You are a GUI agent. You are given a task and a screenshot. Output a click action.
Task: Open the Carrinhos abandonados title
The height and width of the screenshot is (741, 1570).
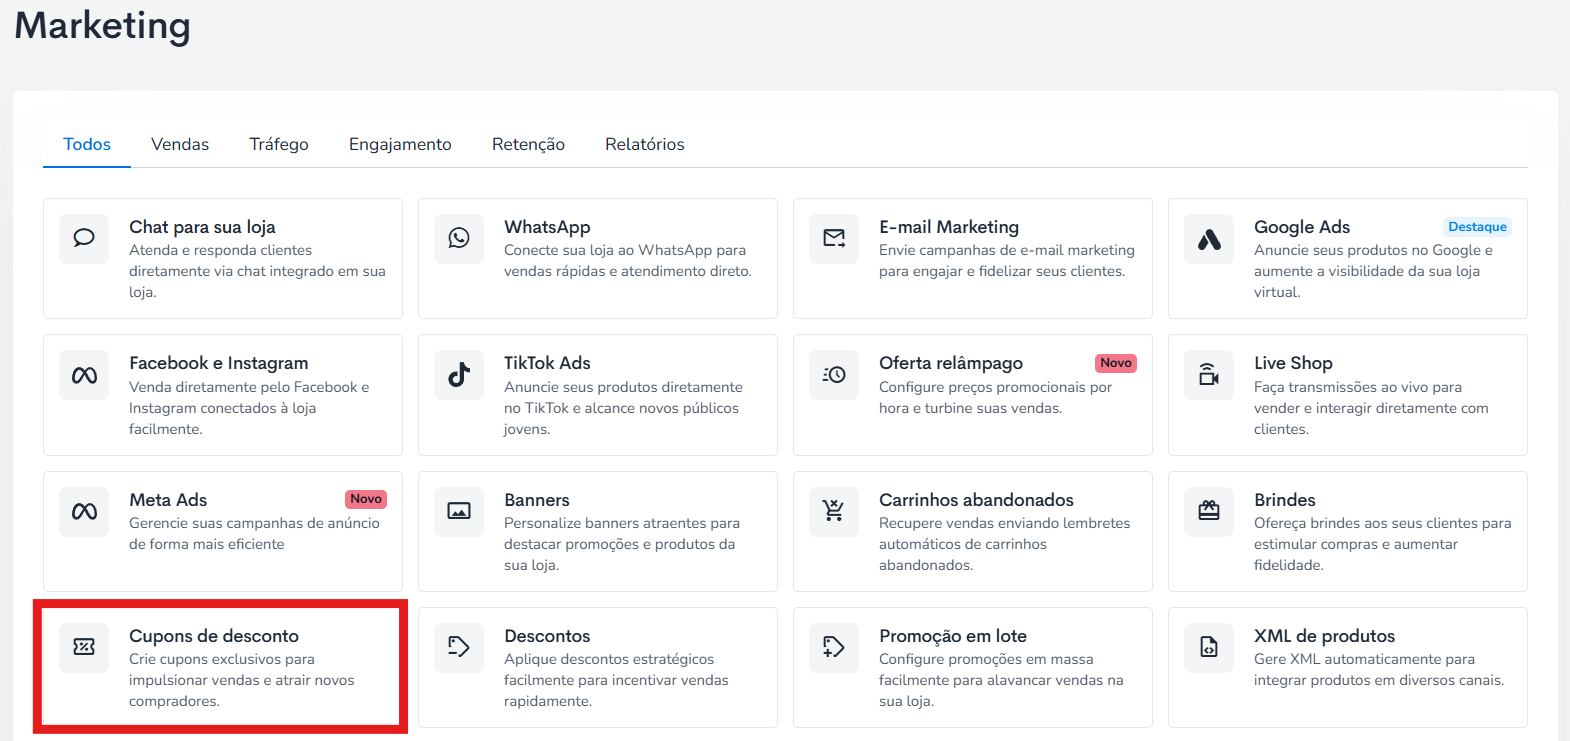pyautogui.click(x=976, y=500)
